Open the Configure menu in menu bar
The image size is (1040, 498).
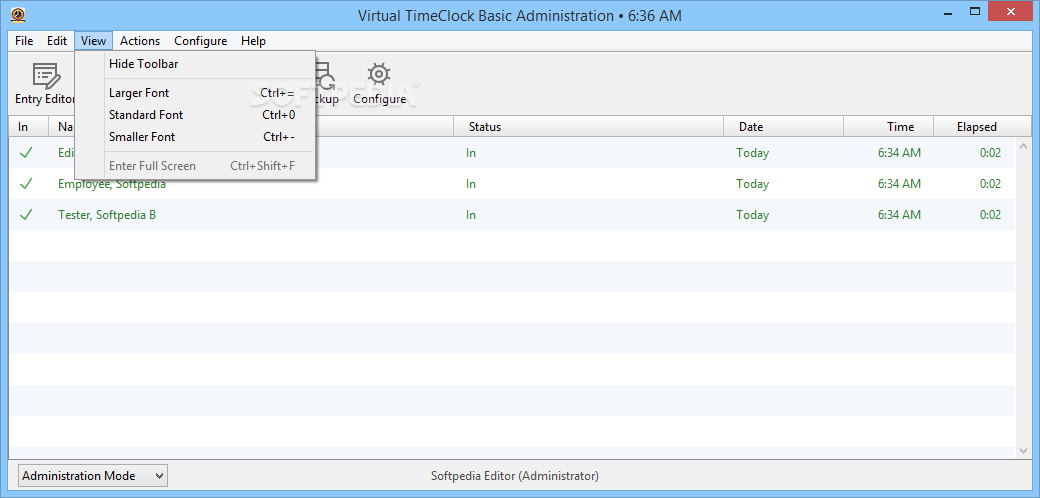click(200, 40)
